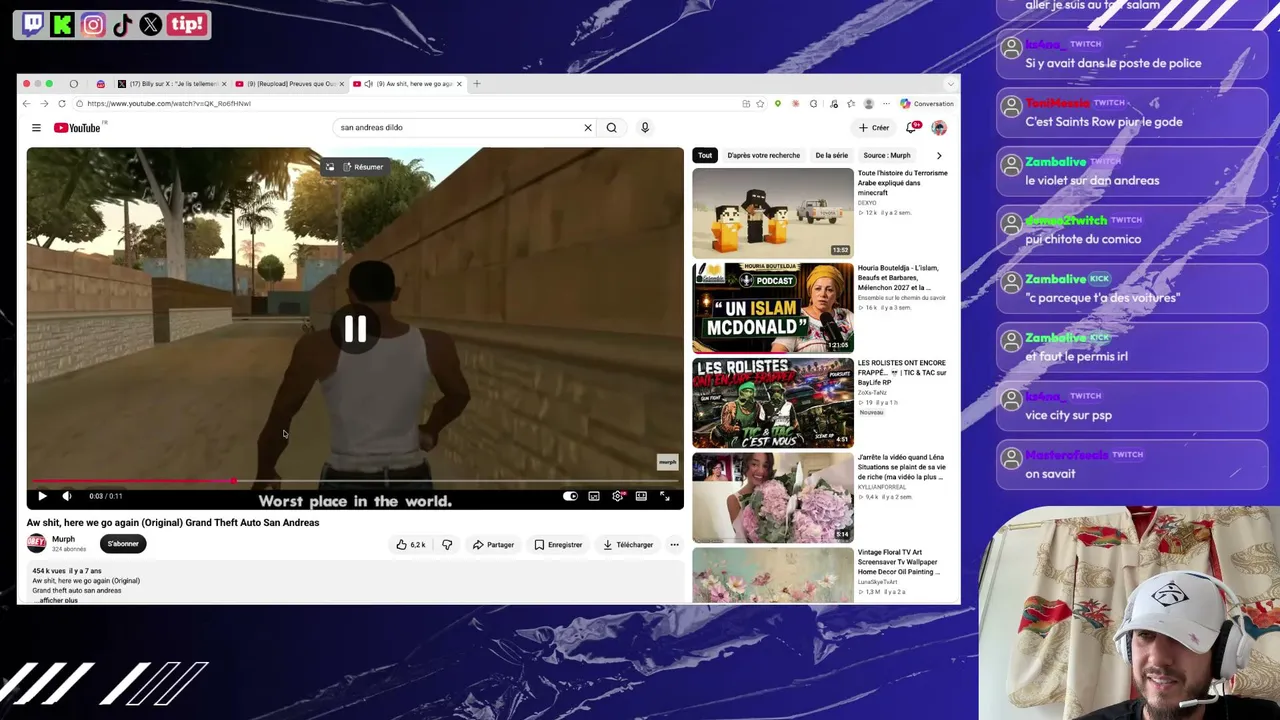Submit search with magnifier button
The image size is (1280, 720).
612,128
